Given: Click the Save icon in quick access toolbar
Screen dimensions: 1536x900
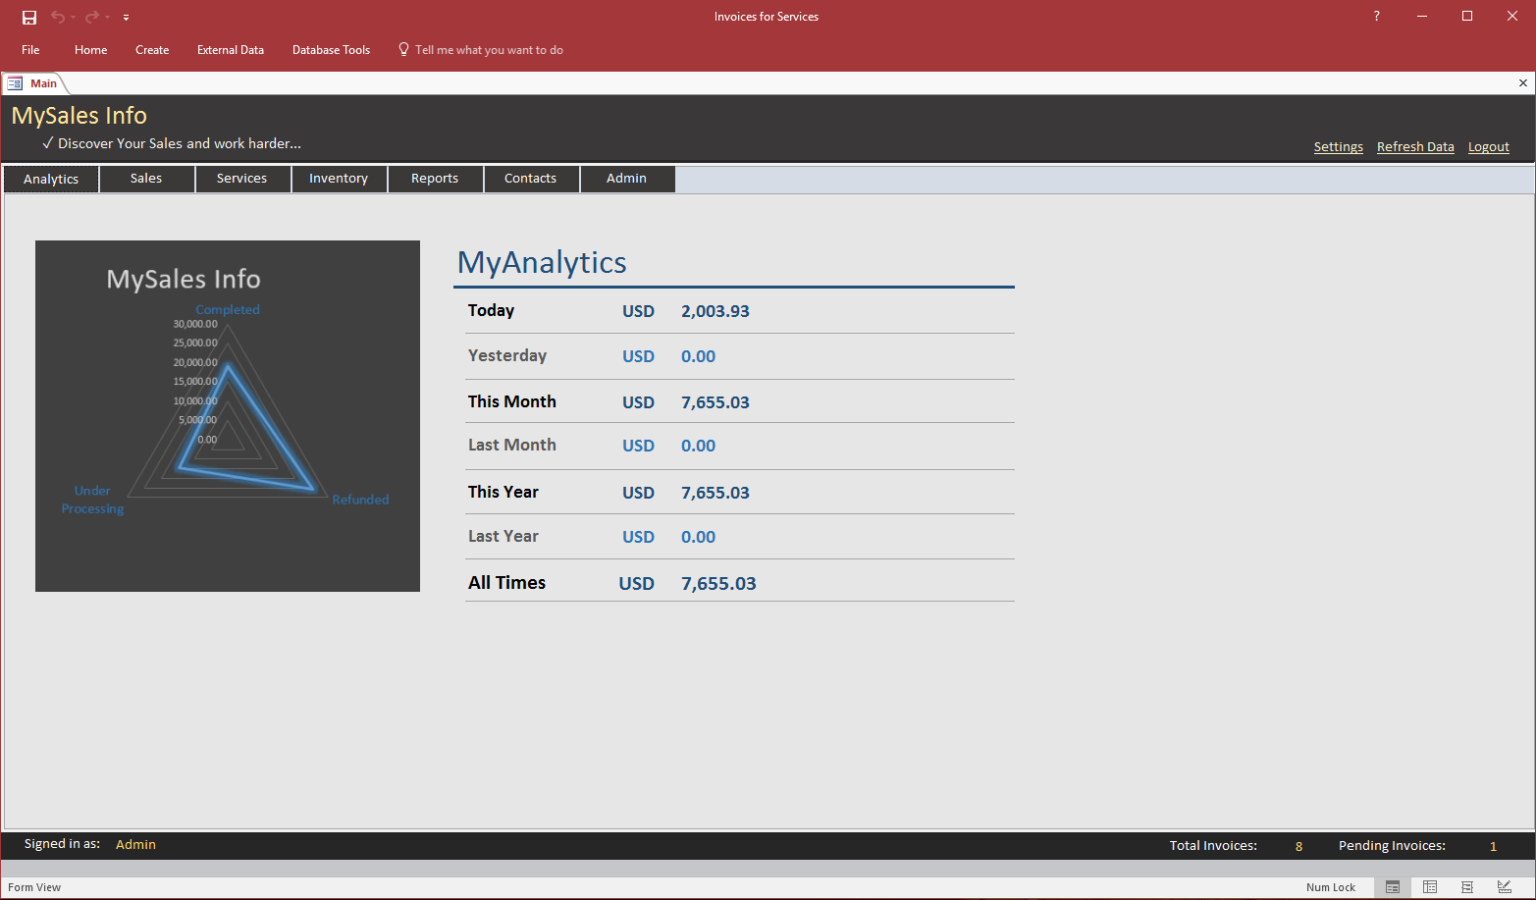Looking at the screenshot, I should tap(29, 17).
